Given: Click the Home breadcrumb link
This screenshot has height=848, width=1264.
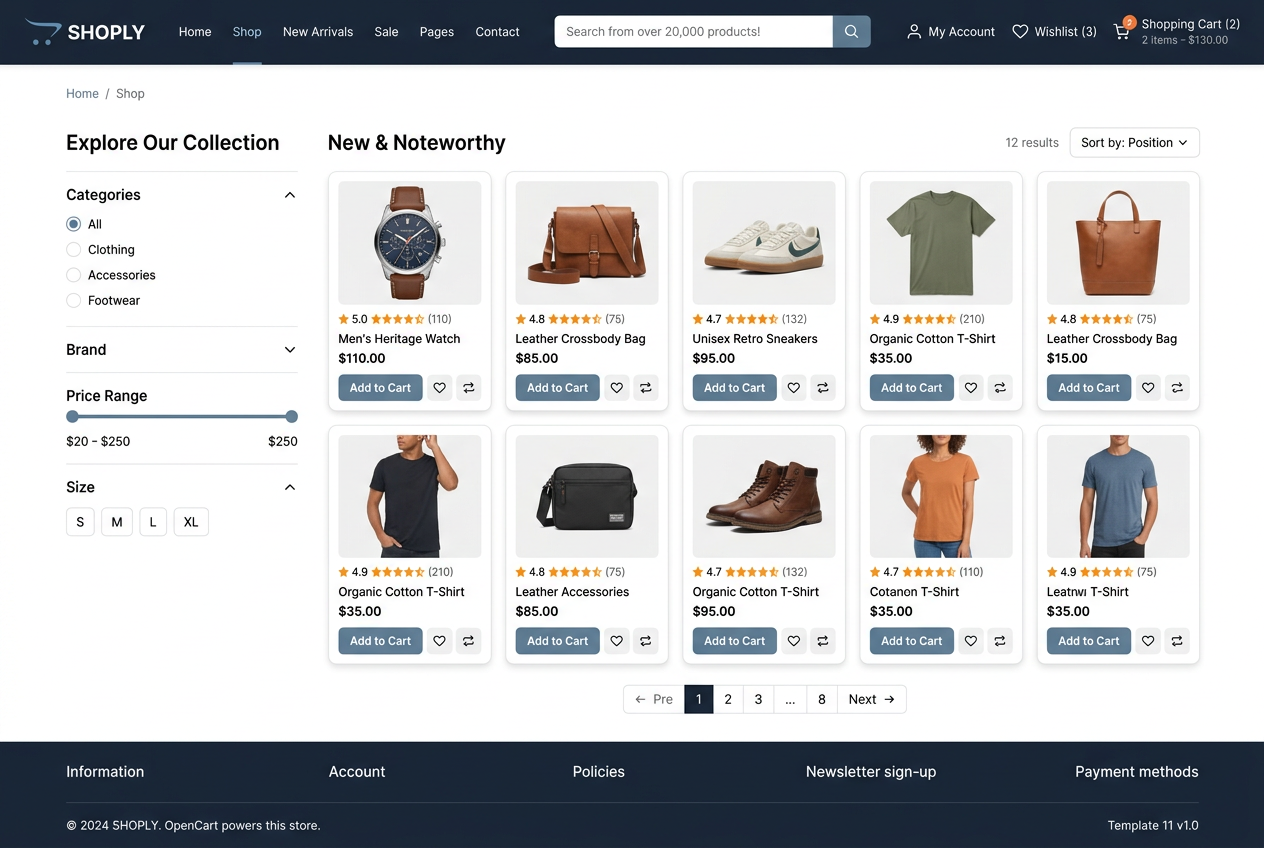Looking at the screenshot, I should click(x=82, y=94).
